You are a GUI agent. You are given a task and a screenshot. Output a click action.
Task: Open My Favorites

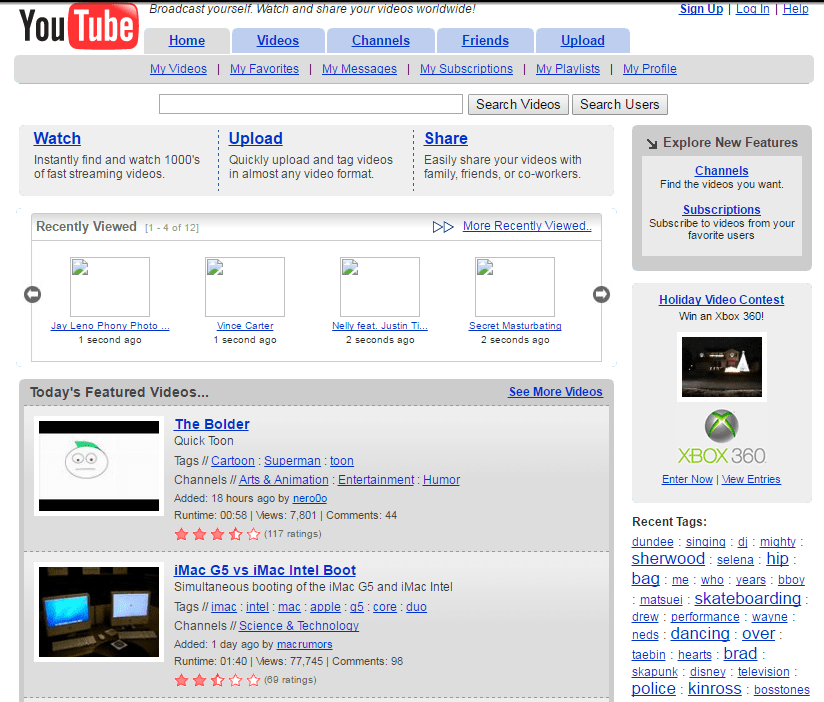tap(264, 69)
